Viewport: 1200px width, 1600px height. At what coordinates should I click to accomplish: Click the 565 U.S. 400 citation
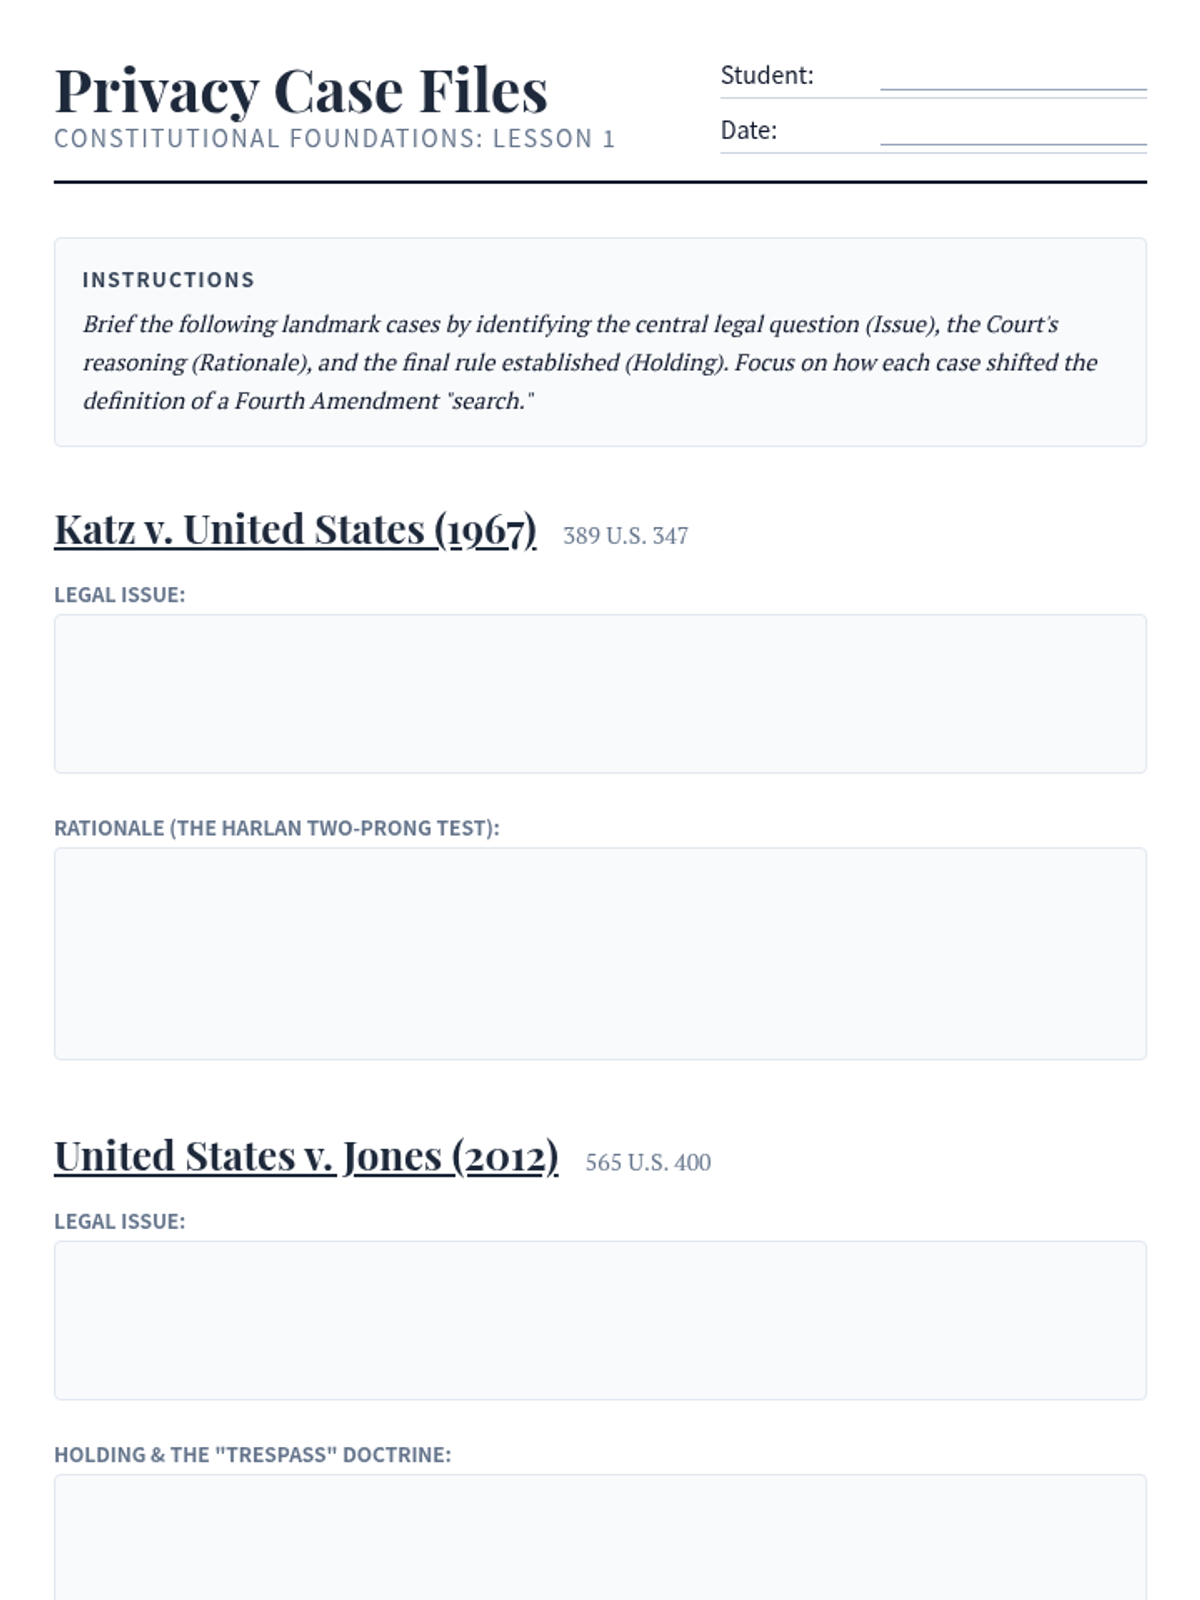[648, 1162]
